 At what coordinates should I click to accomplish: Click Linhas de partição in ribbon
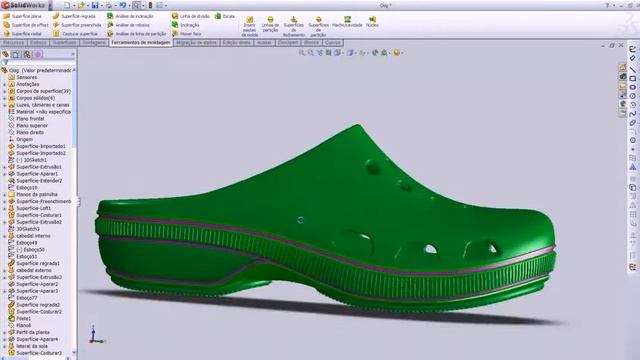270,24
